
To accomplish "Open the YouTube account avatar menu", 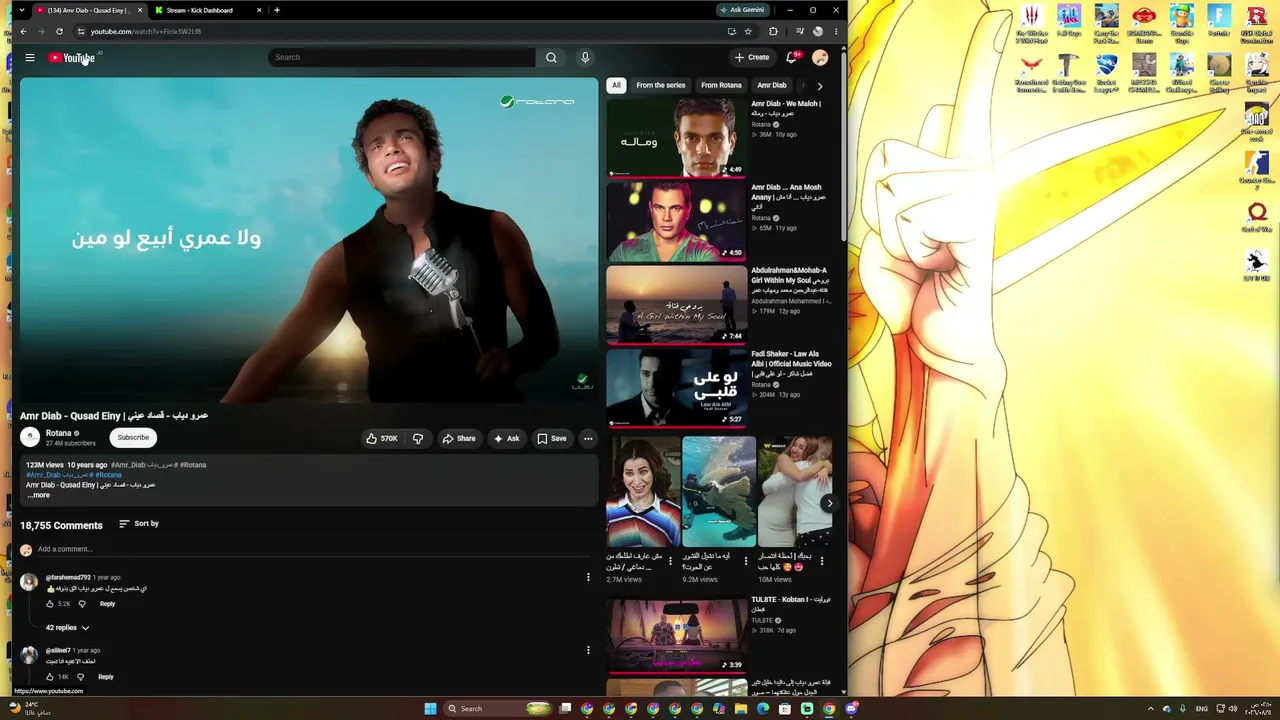I will [820, 57].
